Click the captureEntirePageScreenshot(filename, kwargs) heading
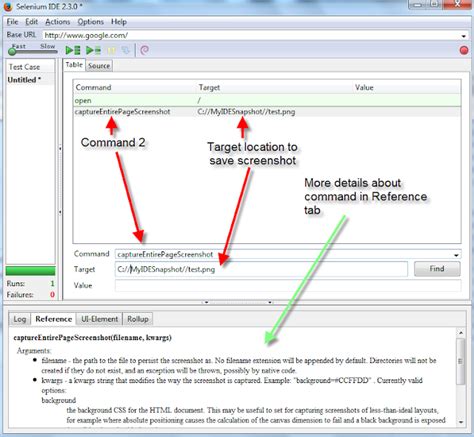This screenshot has width=474, height=437. (x=92, y=338)
